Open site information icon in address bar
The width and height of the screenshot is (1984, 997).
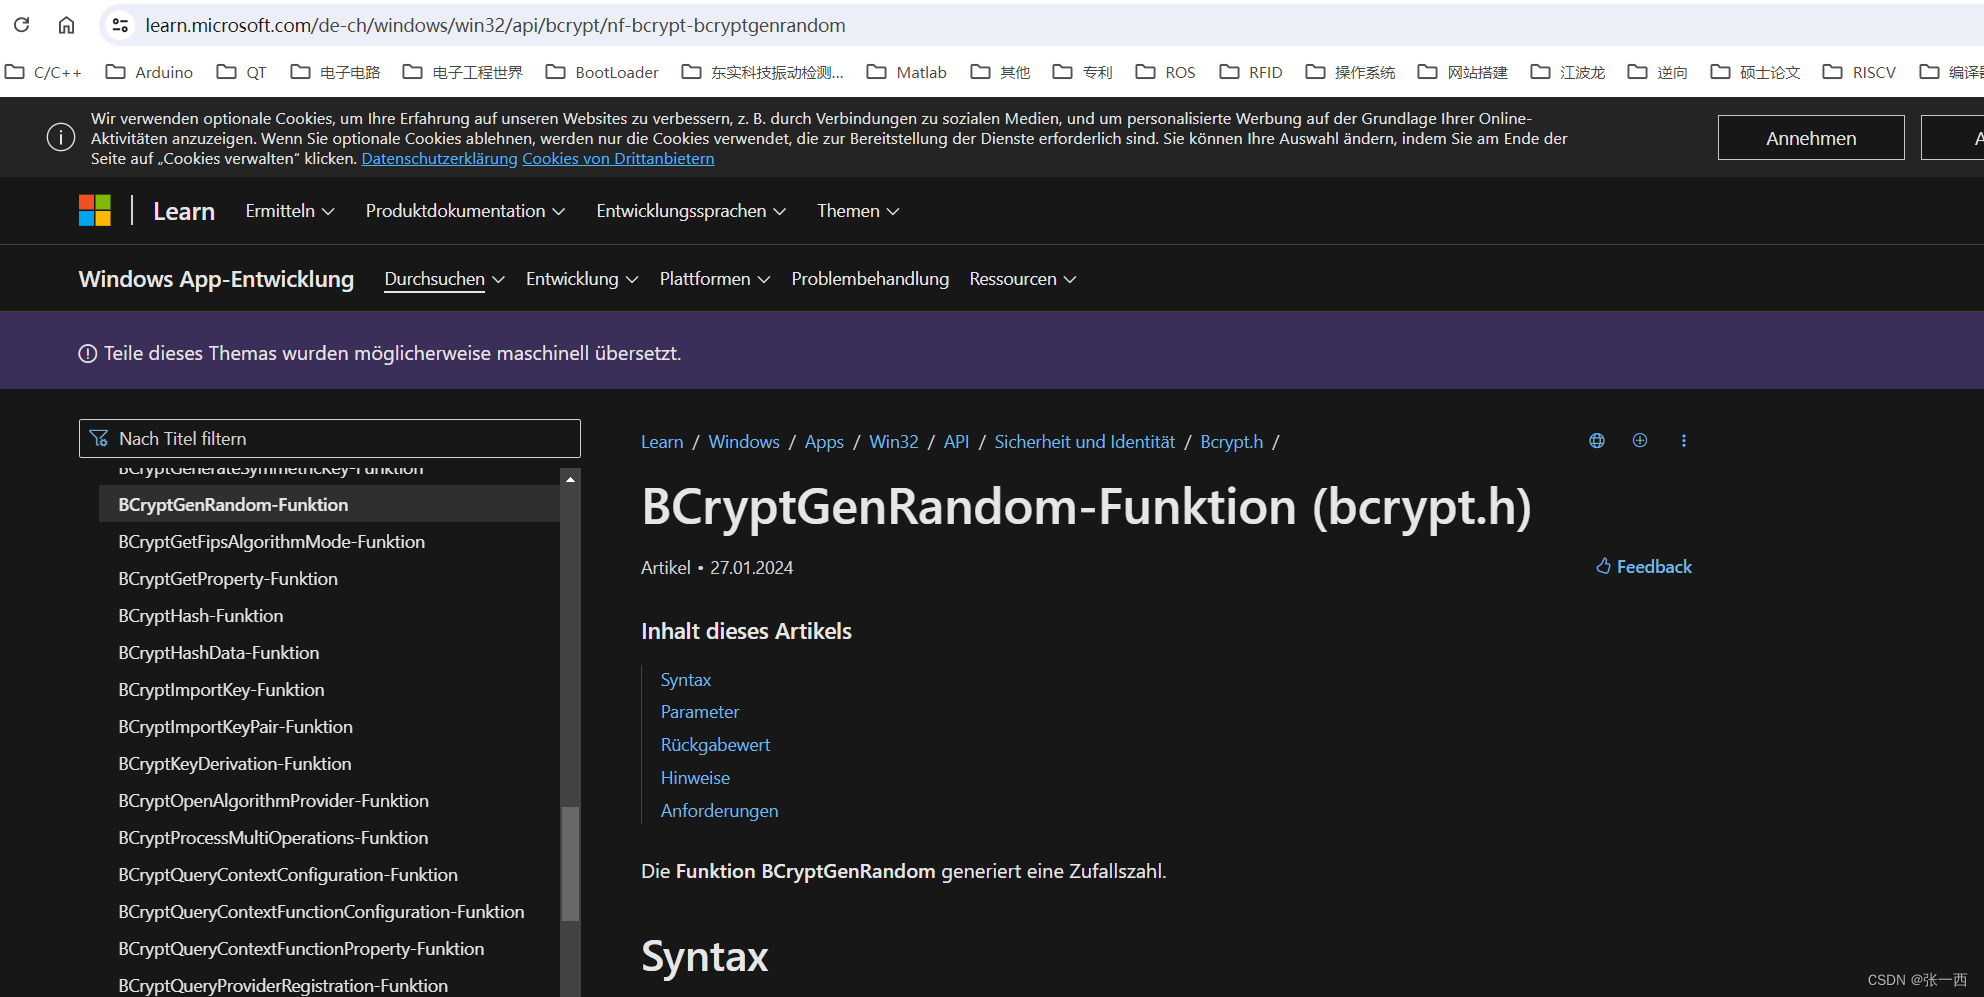[120, 25]
